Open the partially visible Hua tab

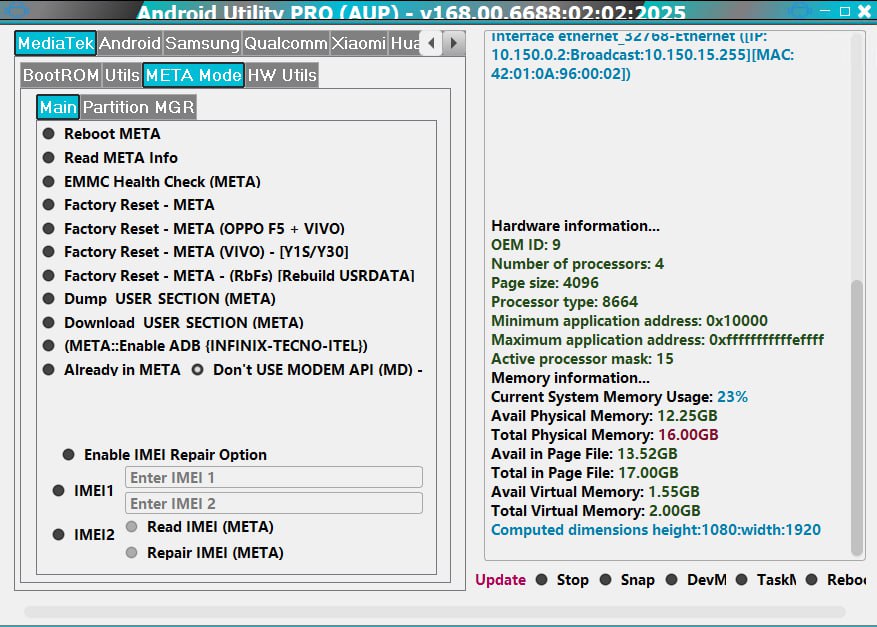(x=405, y=43)
